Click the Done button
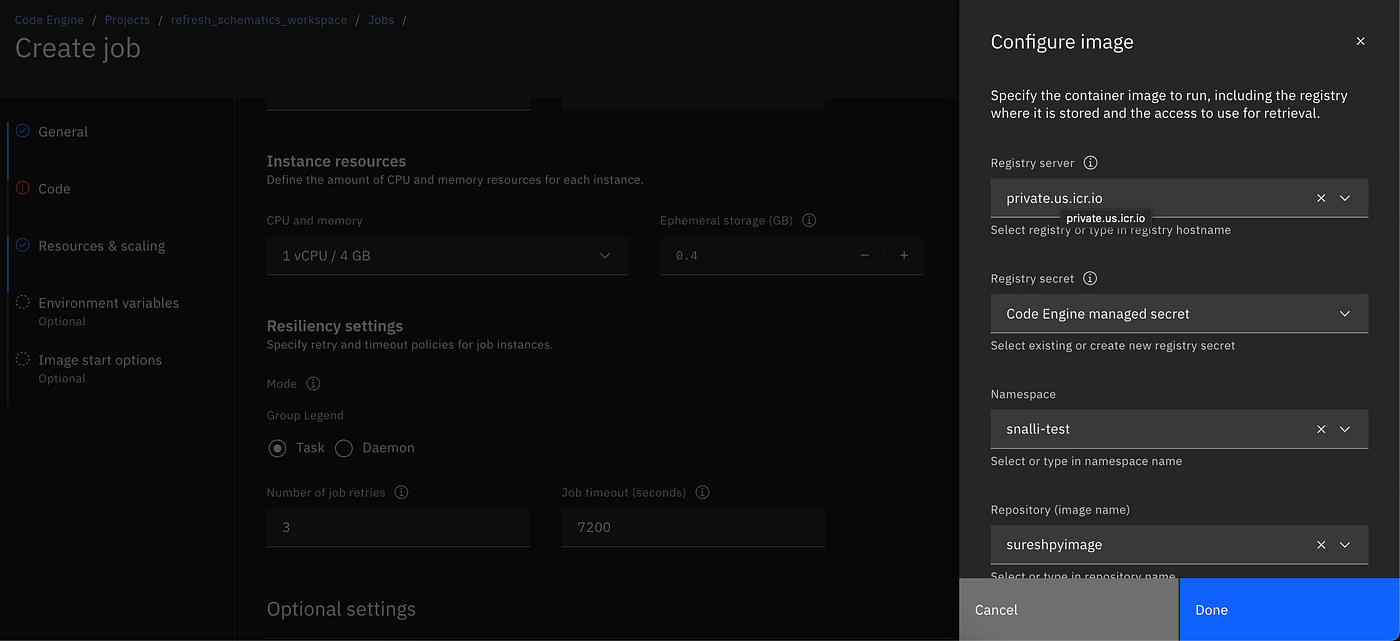 1289,610
